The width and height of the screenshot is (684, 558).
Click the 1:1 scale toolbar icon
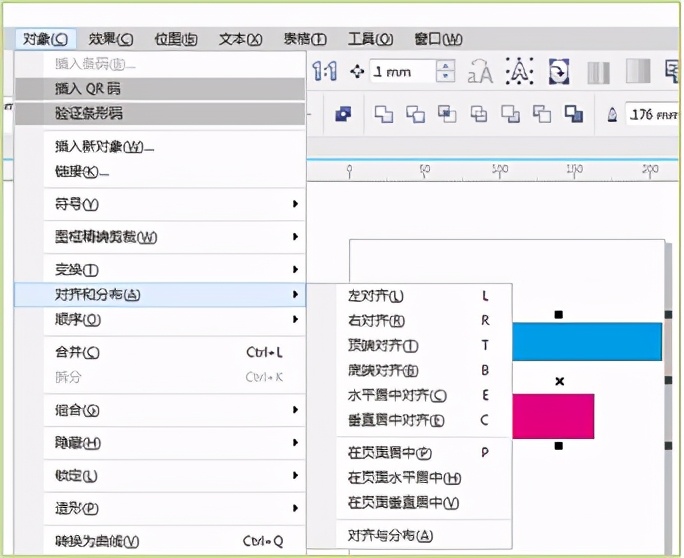325,71
